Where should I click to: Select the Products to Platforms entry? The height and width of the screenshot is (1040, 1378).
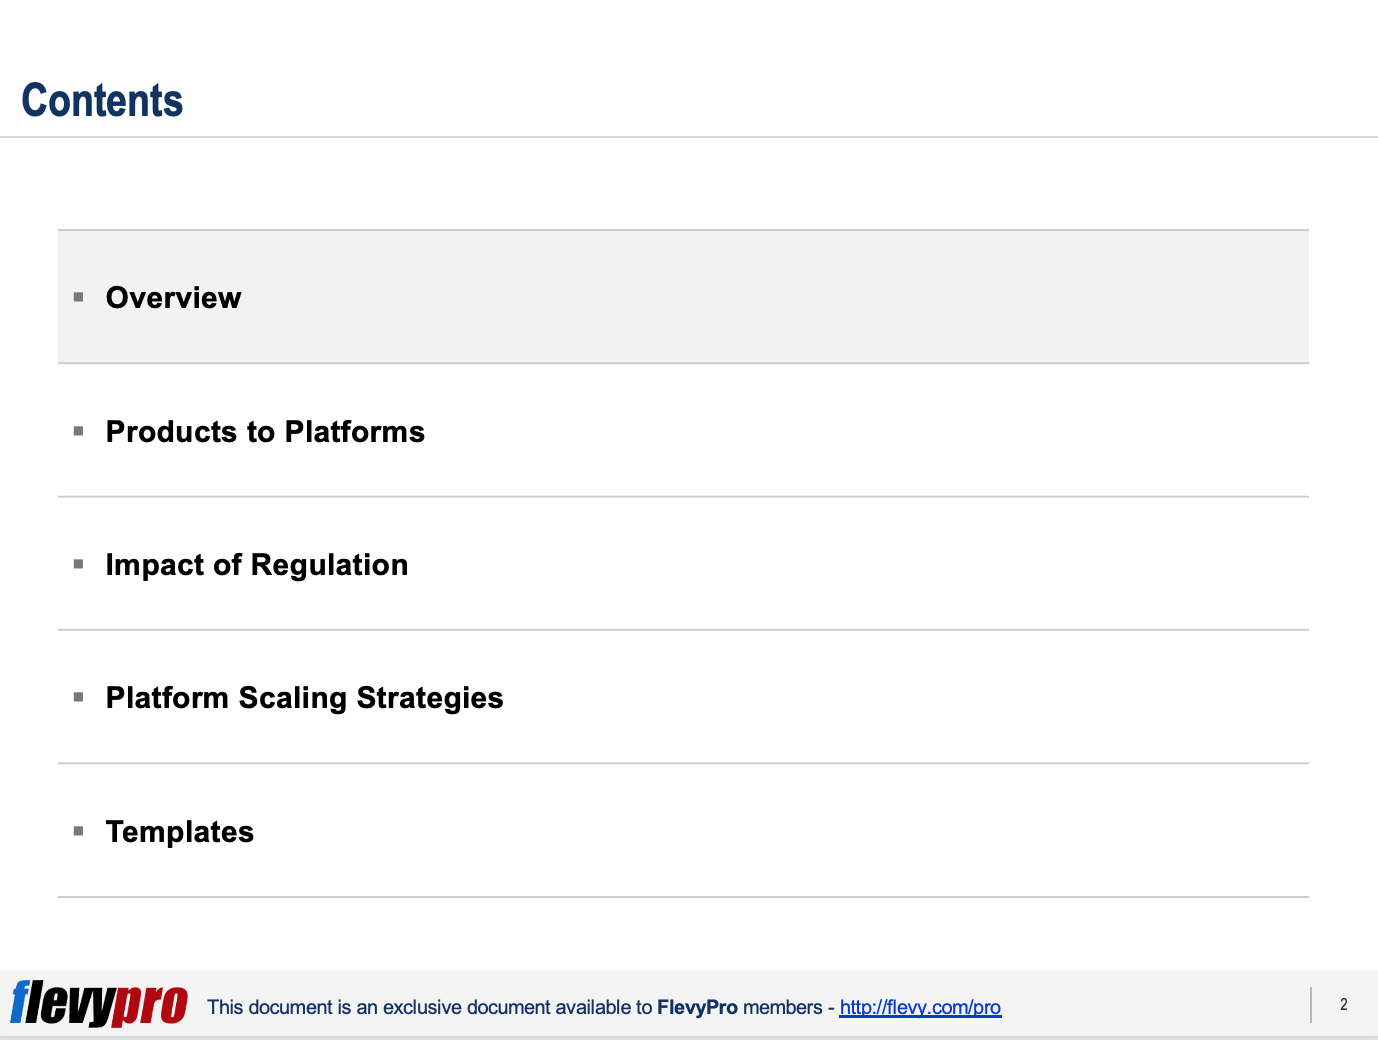pyautogui.click(x=265, y=432)
